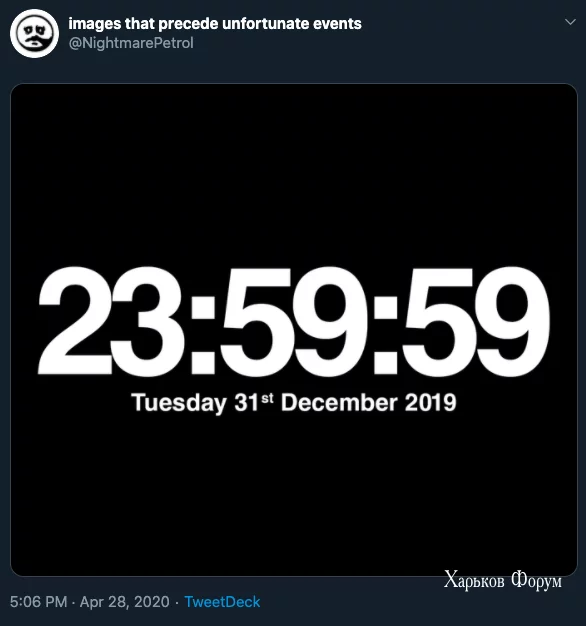Click the last '59' seconds digits
The height and width of the screenshot is (626, 586).
click(x=475, y=321)
